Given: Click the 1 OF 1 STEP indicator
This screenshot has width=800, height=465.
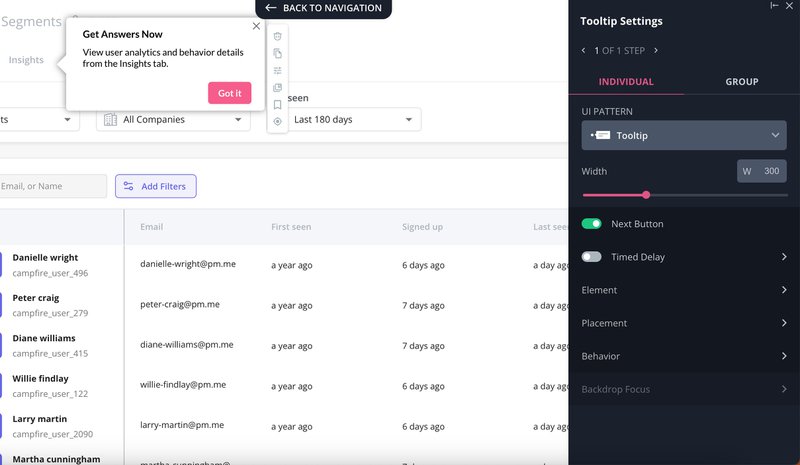Looking at the screenshot, I should coord(619,51).
